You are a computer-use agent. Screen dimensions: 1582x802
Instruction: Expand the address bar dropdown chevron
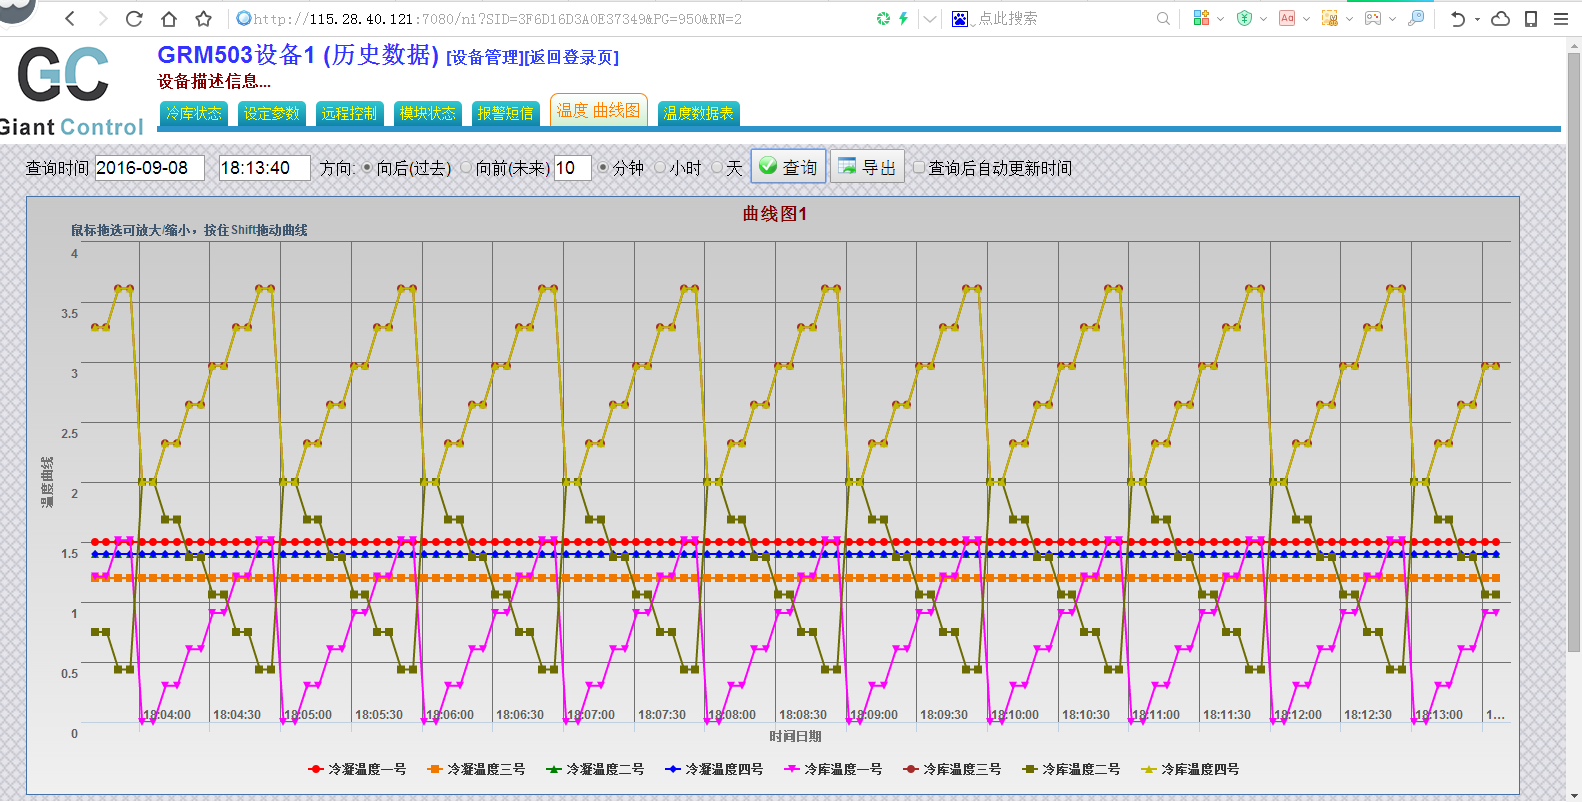click(930, 18)
